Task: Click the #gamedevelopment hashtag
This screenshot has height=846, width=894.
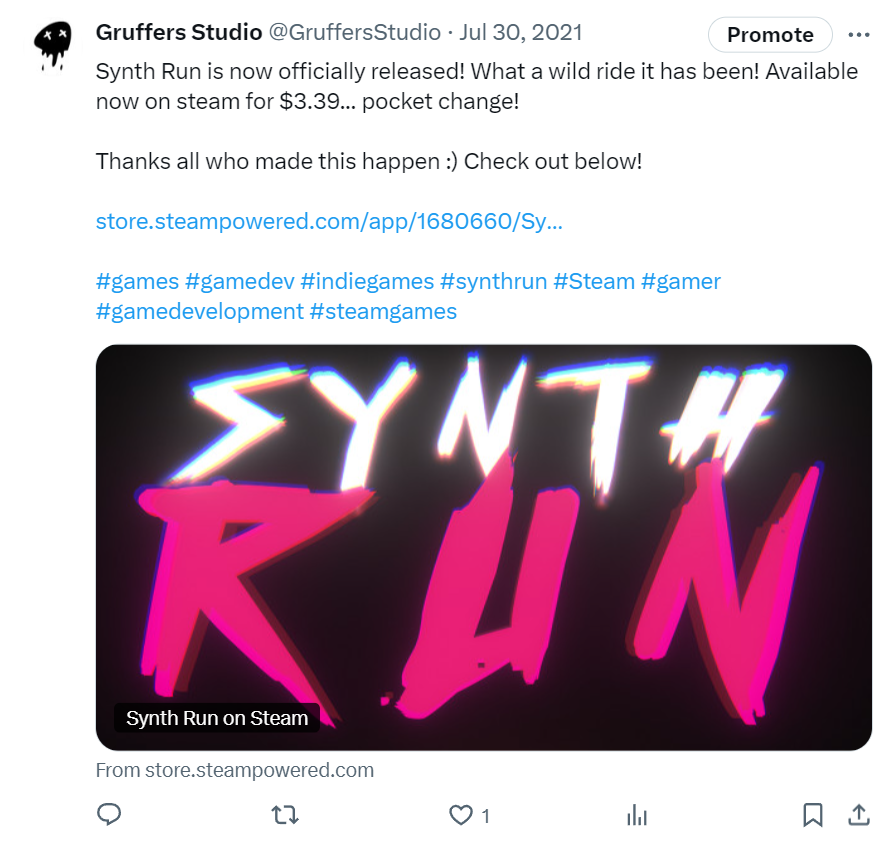Action: [199, 311]
